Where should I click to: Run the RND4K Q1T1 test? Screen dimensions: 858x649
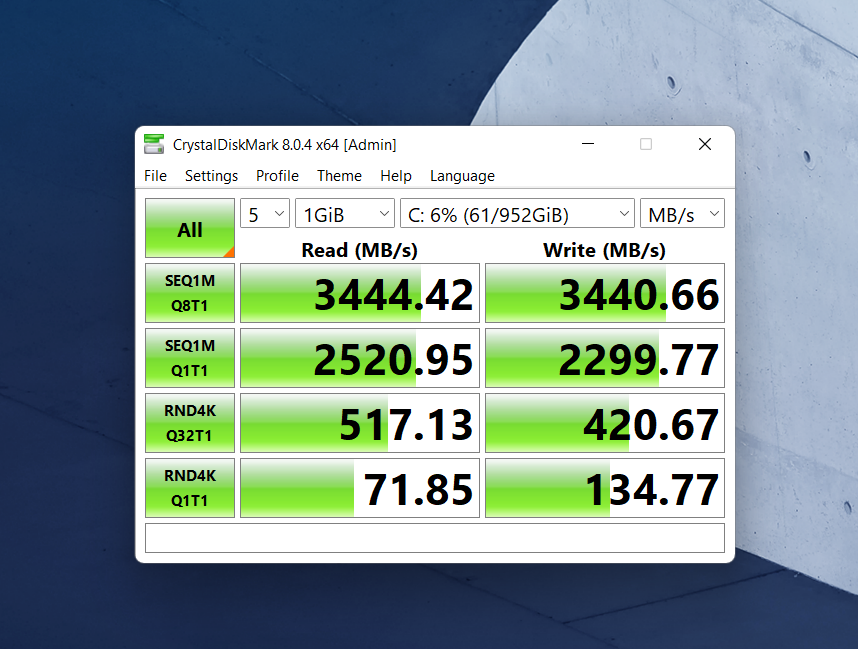tap(190, 488)
